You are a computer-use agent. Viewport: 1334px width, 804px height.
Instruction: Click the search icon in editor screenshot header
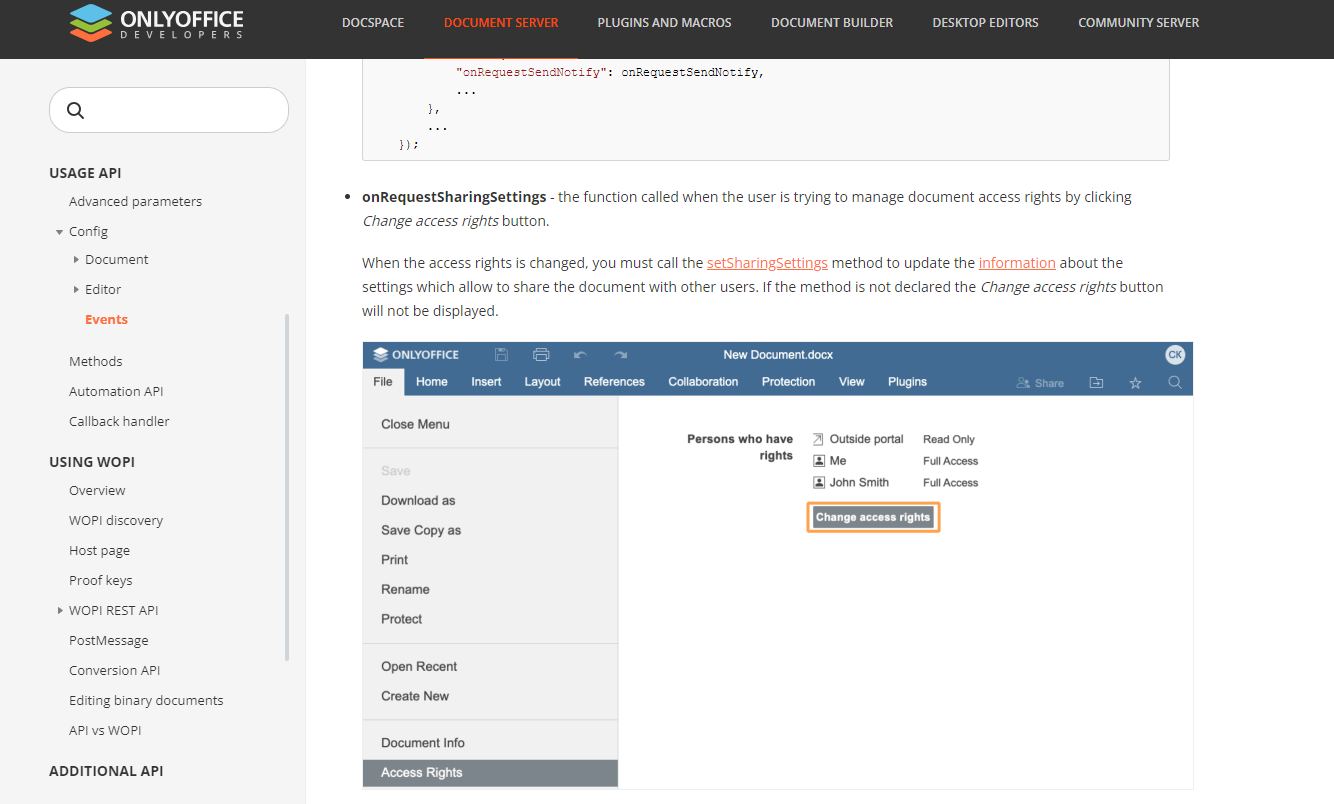click(x=1175, y=382)
